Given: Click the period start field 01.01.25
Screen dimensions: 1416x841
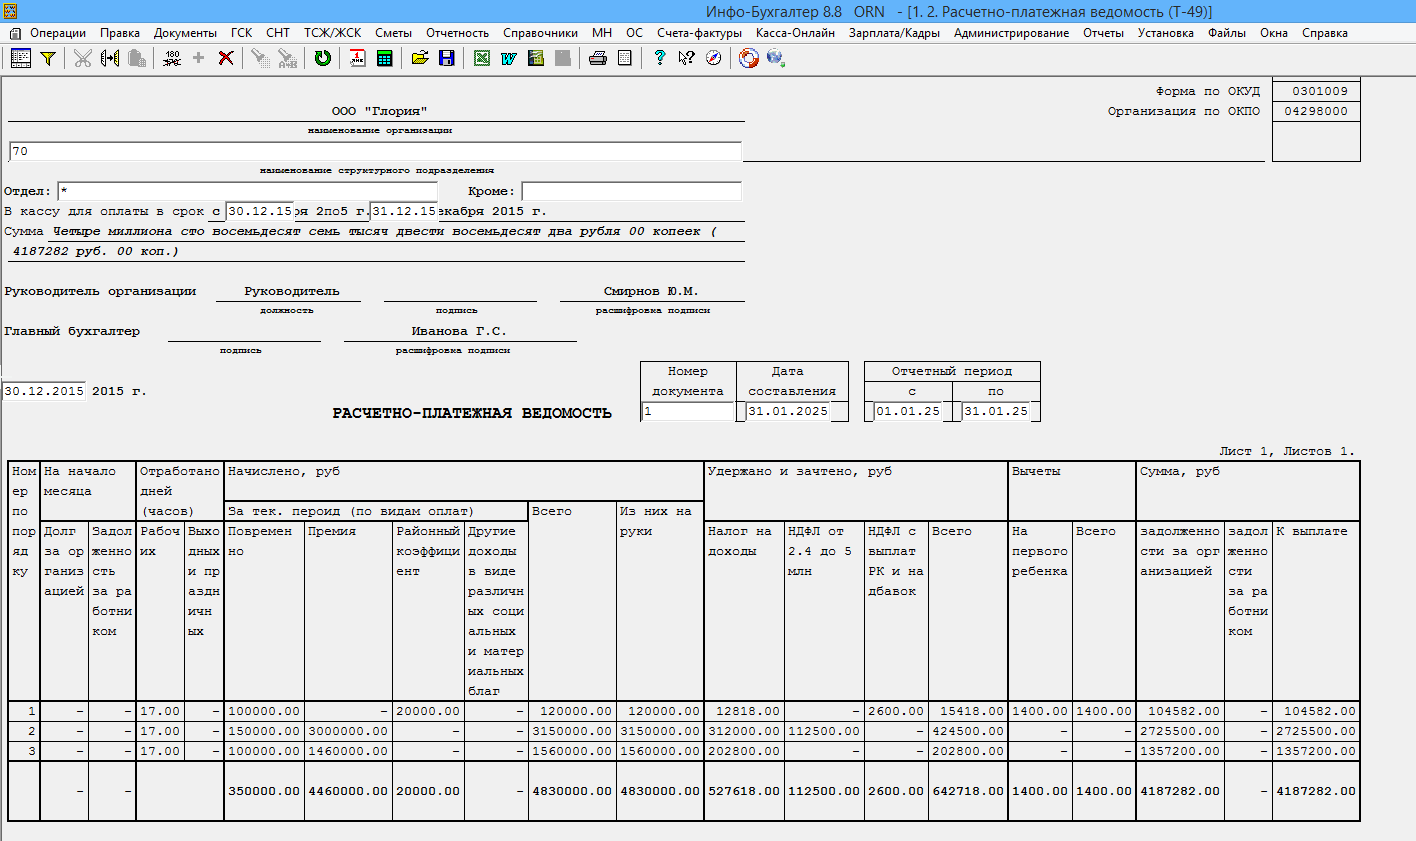Looking at the screenshot, I should tap(908, 411).
